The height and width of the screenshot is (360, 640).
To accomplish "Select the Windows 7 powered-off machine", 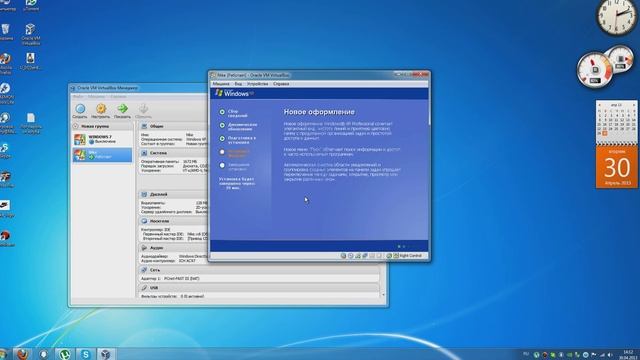I will tap(102, 139).
